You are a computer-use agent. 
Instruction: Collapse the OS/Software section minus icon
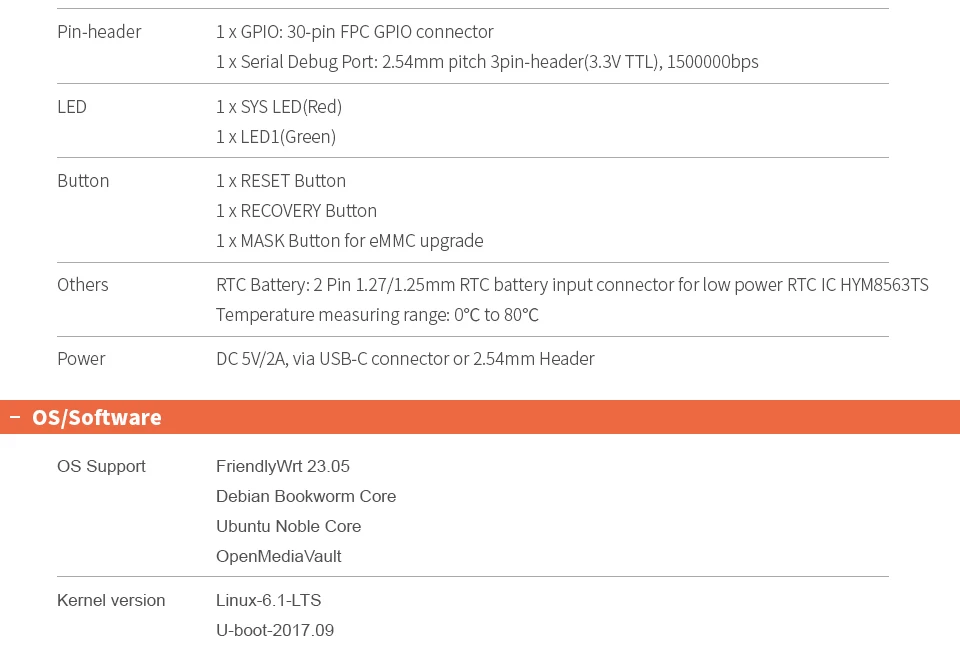click(x=15, y=417)
